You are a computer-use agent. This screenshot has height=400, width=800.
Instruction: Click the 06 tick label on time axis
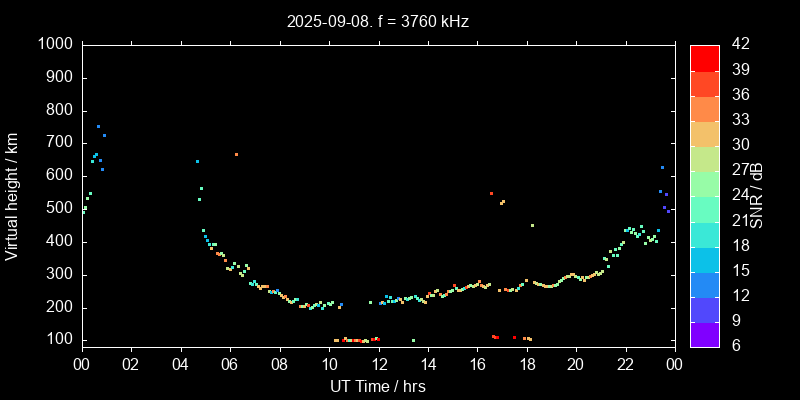click(x=229, y=364)
